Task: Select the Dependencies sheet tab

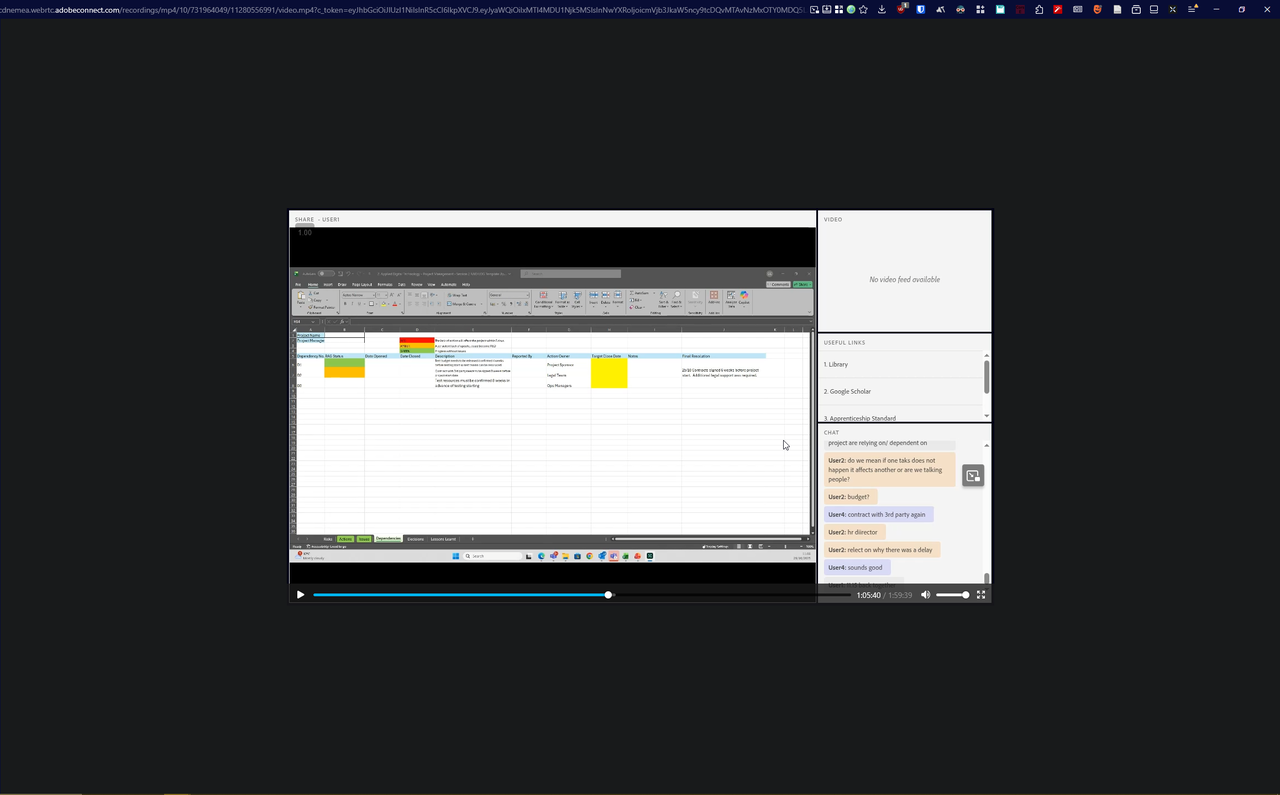Action: pyautogui.click(x=388, y=538)
